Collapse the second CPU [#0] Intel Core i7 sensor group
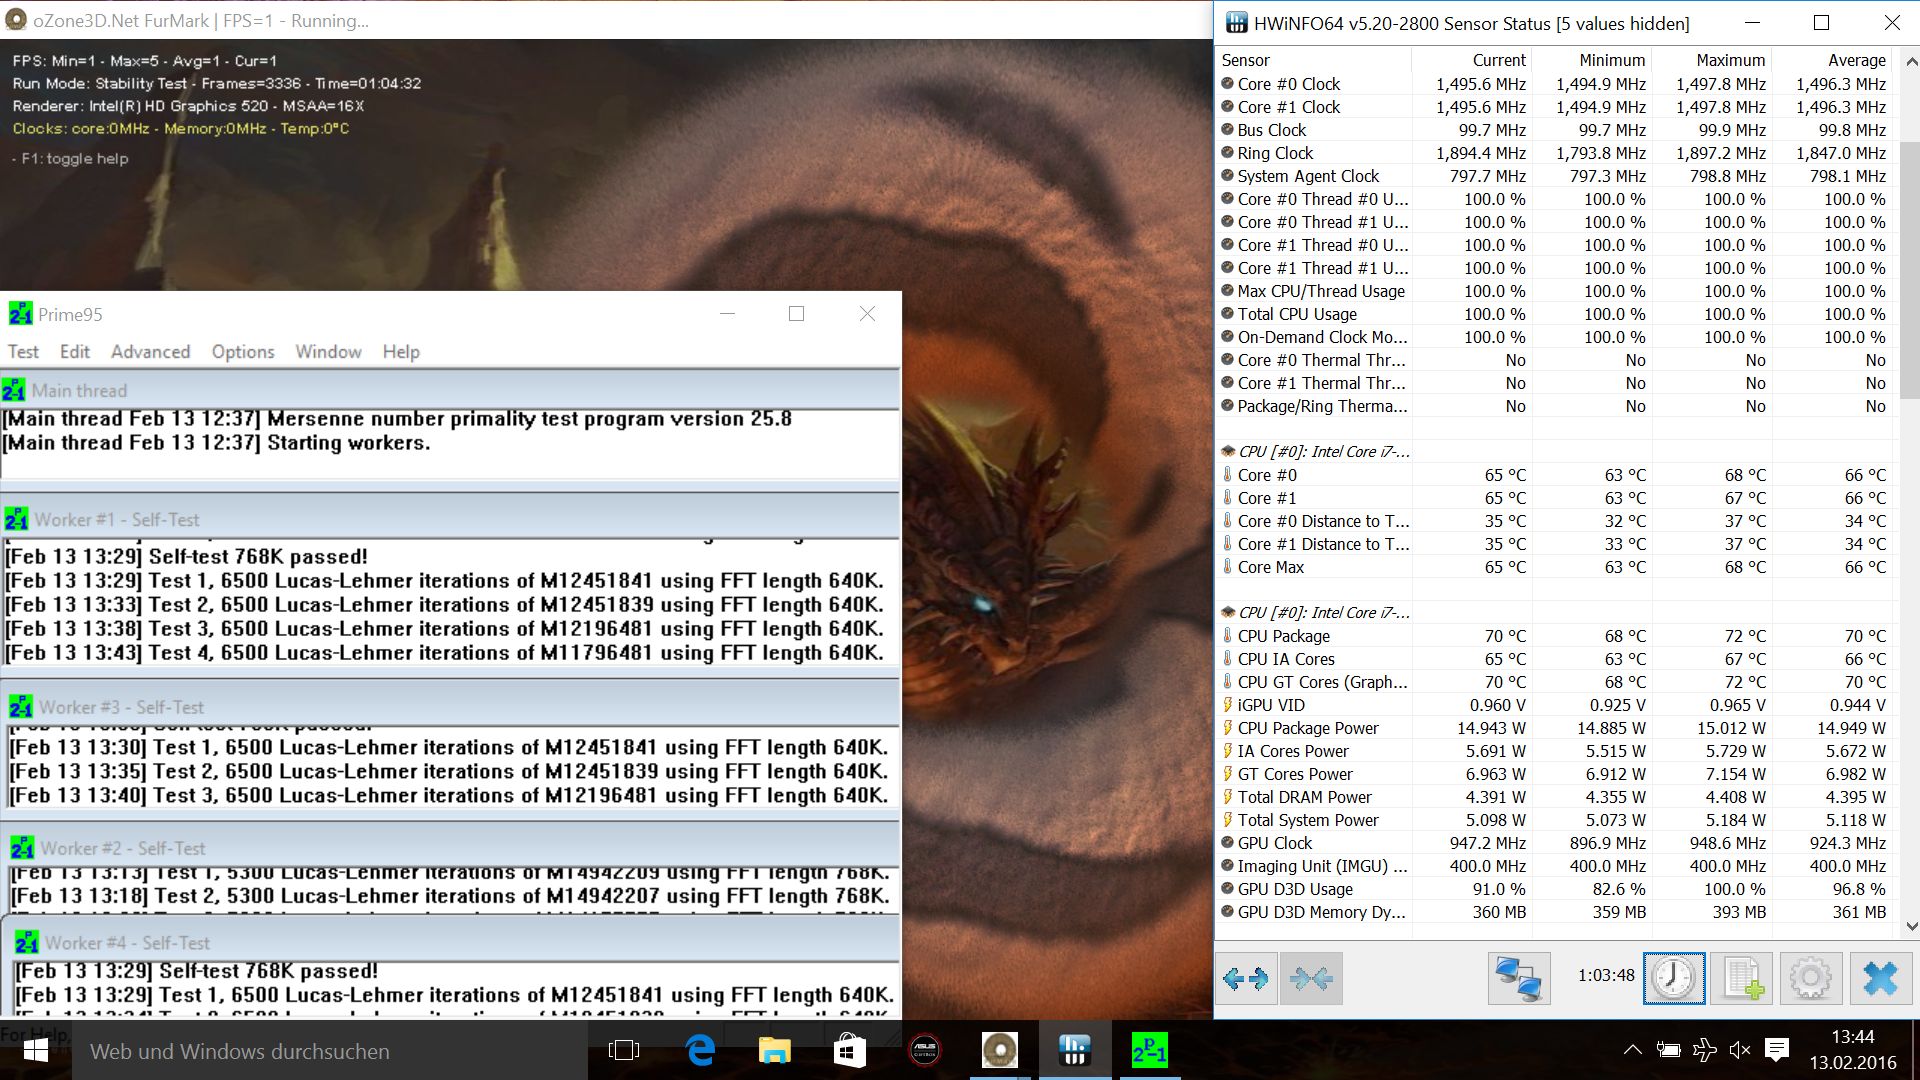Viewport: 1920px width, 1080px height. pyautogui.click(x=1228, y=613)
